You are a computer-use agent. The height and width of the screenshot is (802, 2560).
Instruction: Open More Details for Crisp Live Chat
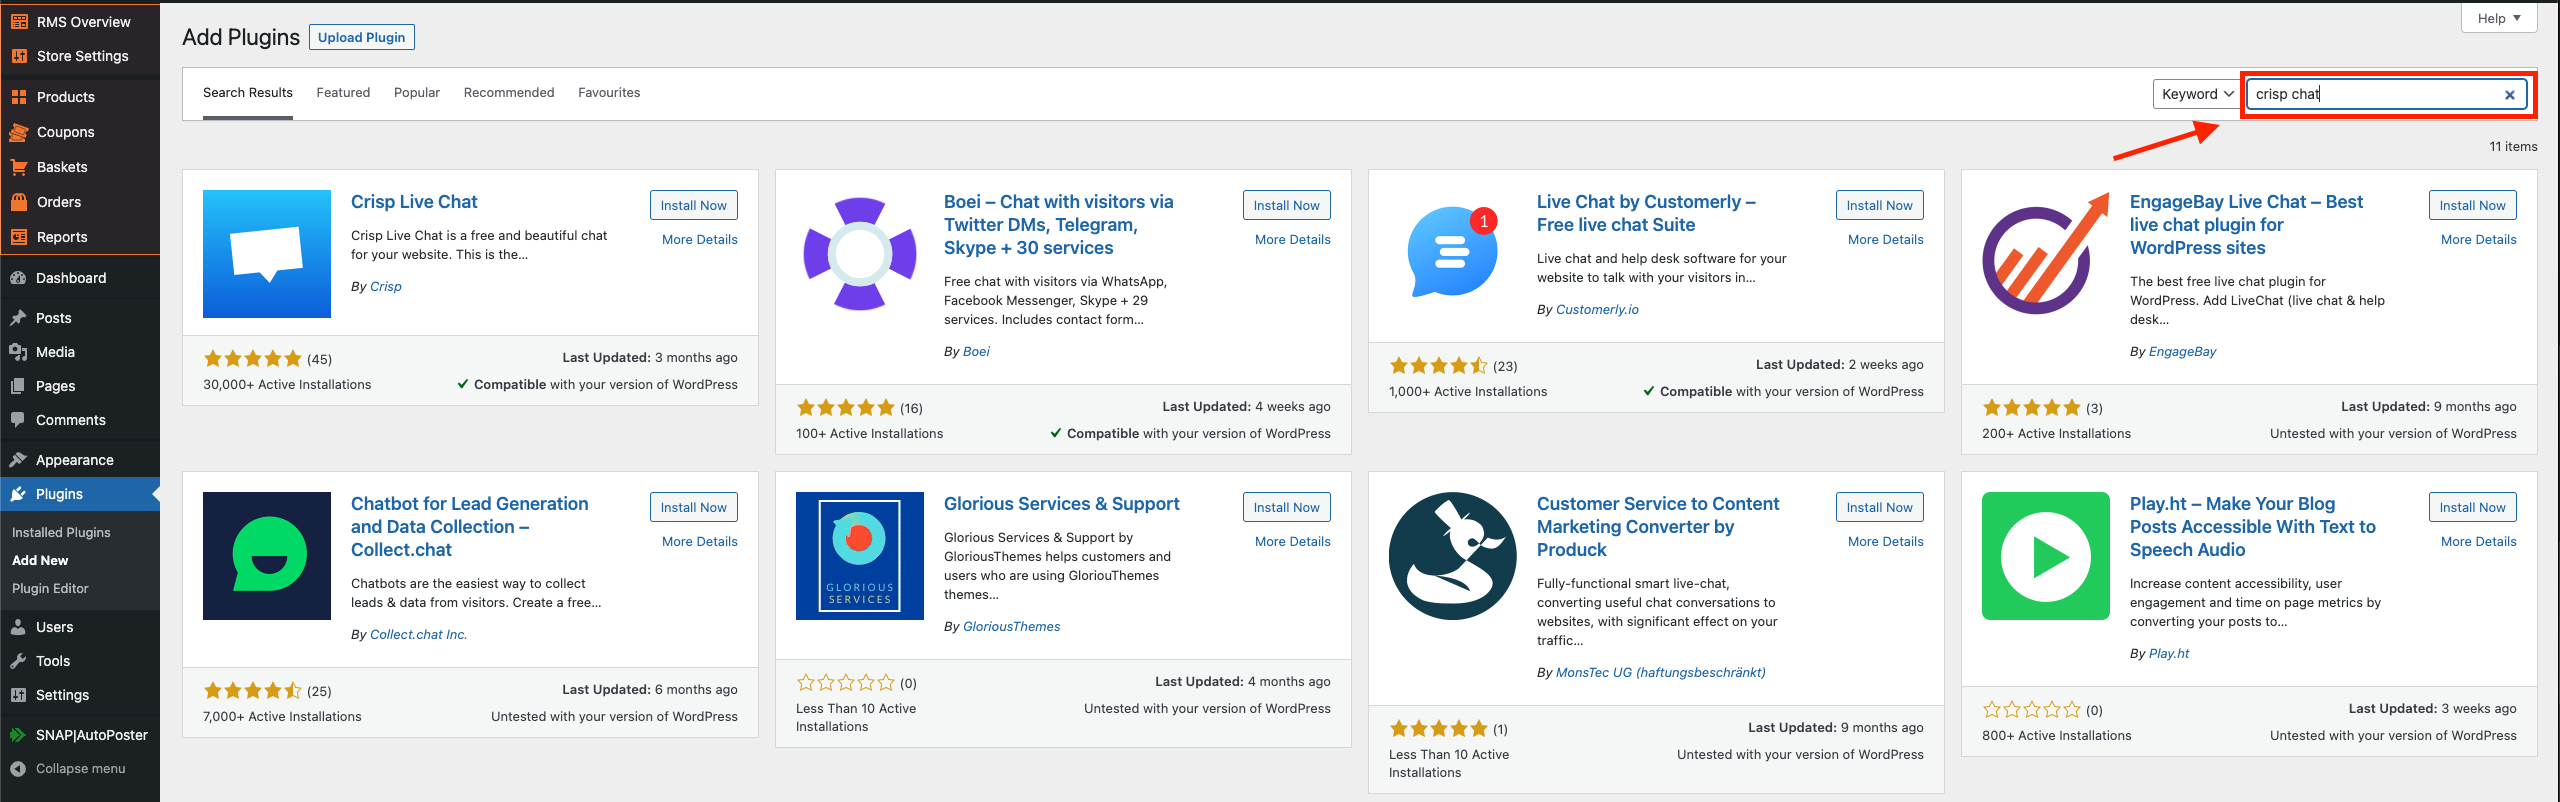(x=700, y=240)
